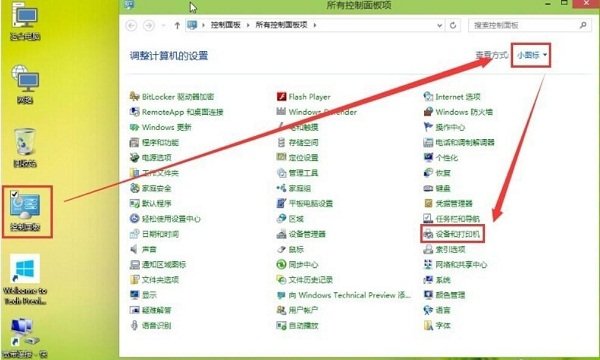This screenshot has width=600, height=360.
Task: Open 凭据管理器 item
Action: coord(448,204)
